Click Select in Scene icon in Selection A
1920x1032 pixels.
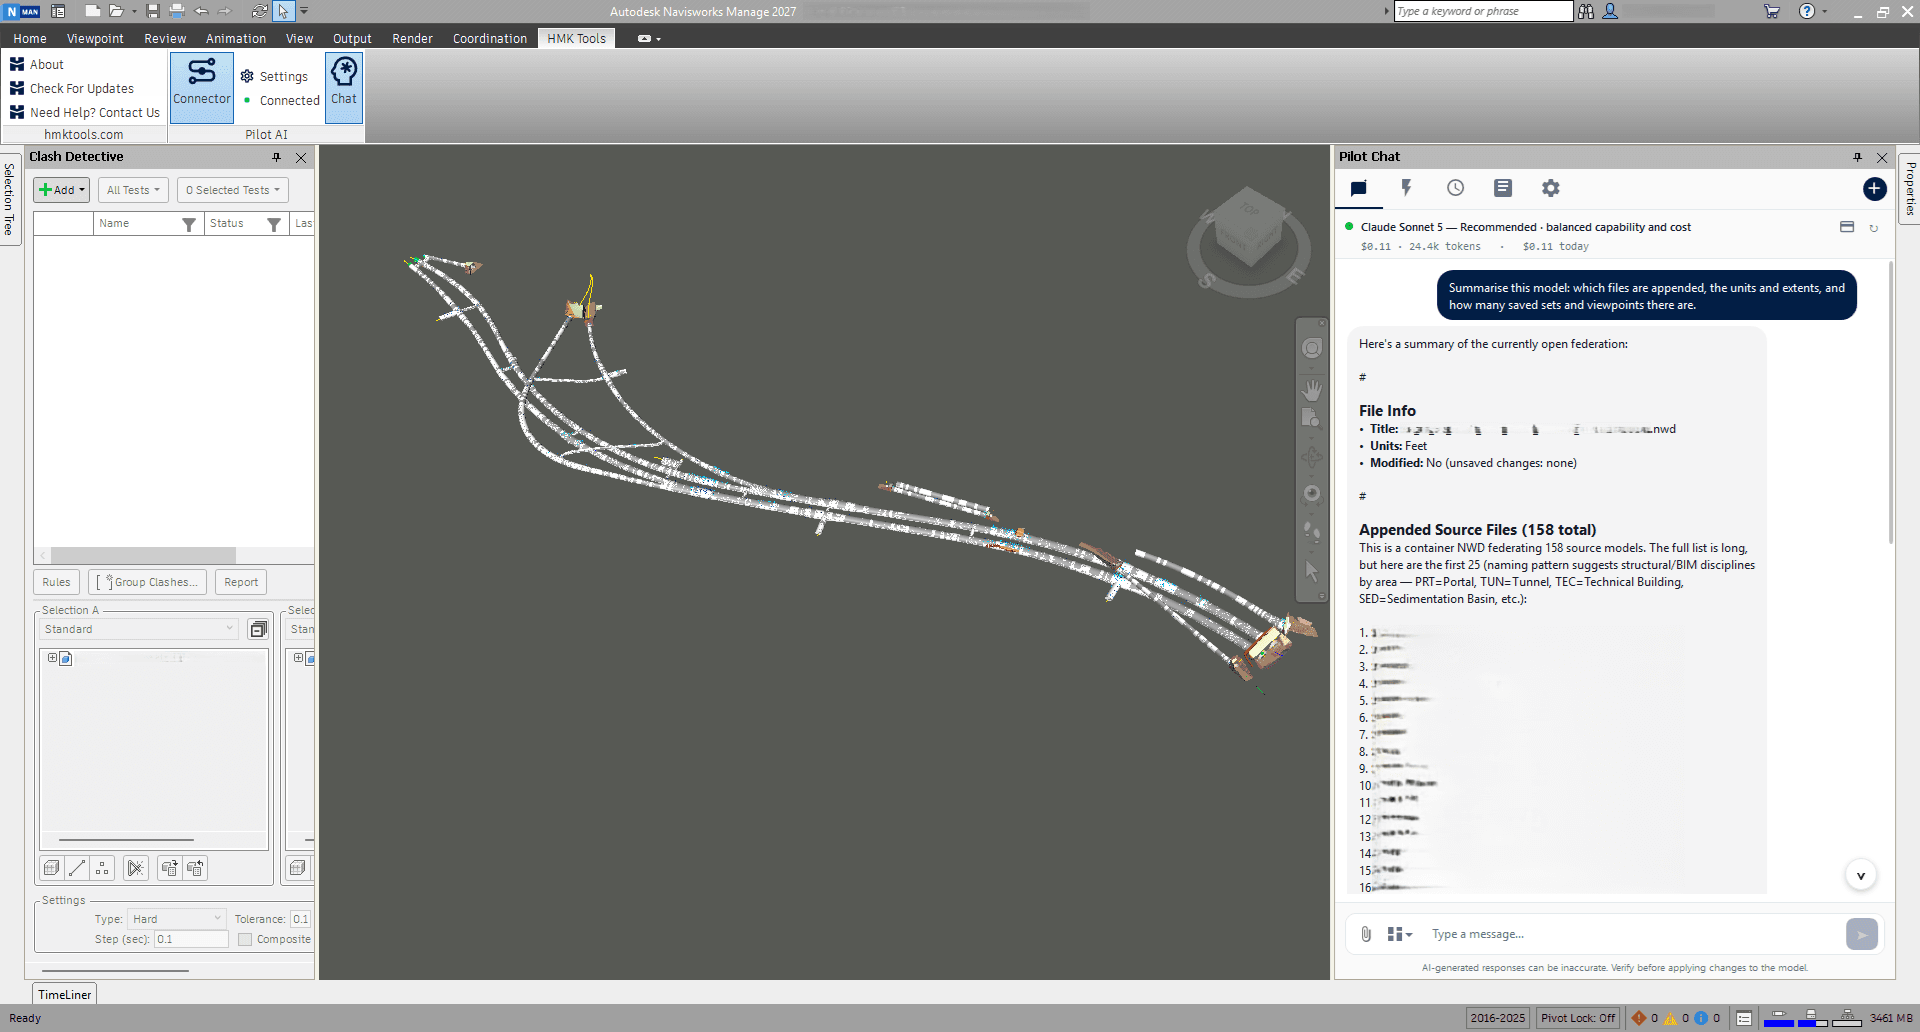(x=195, y=868)
